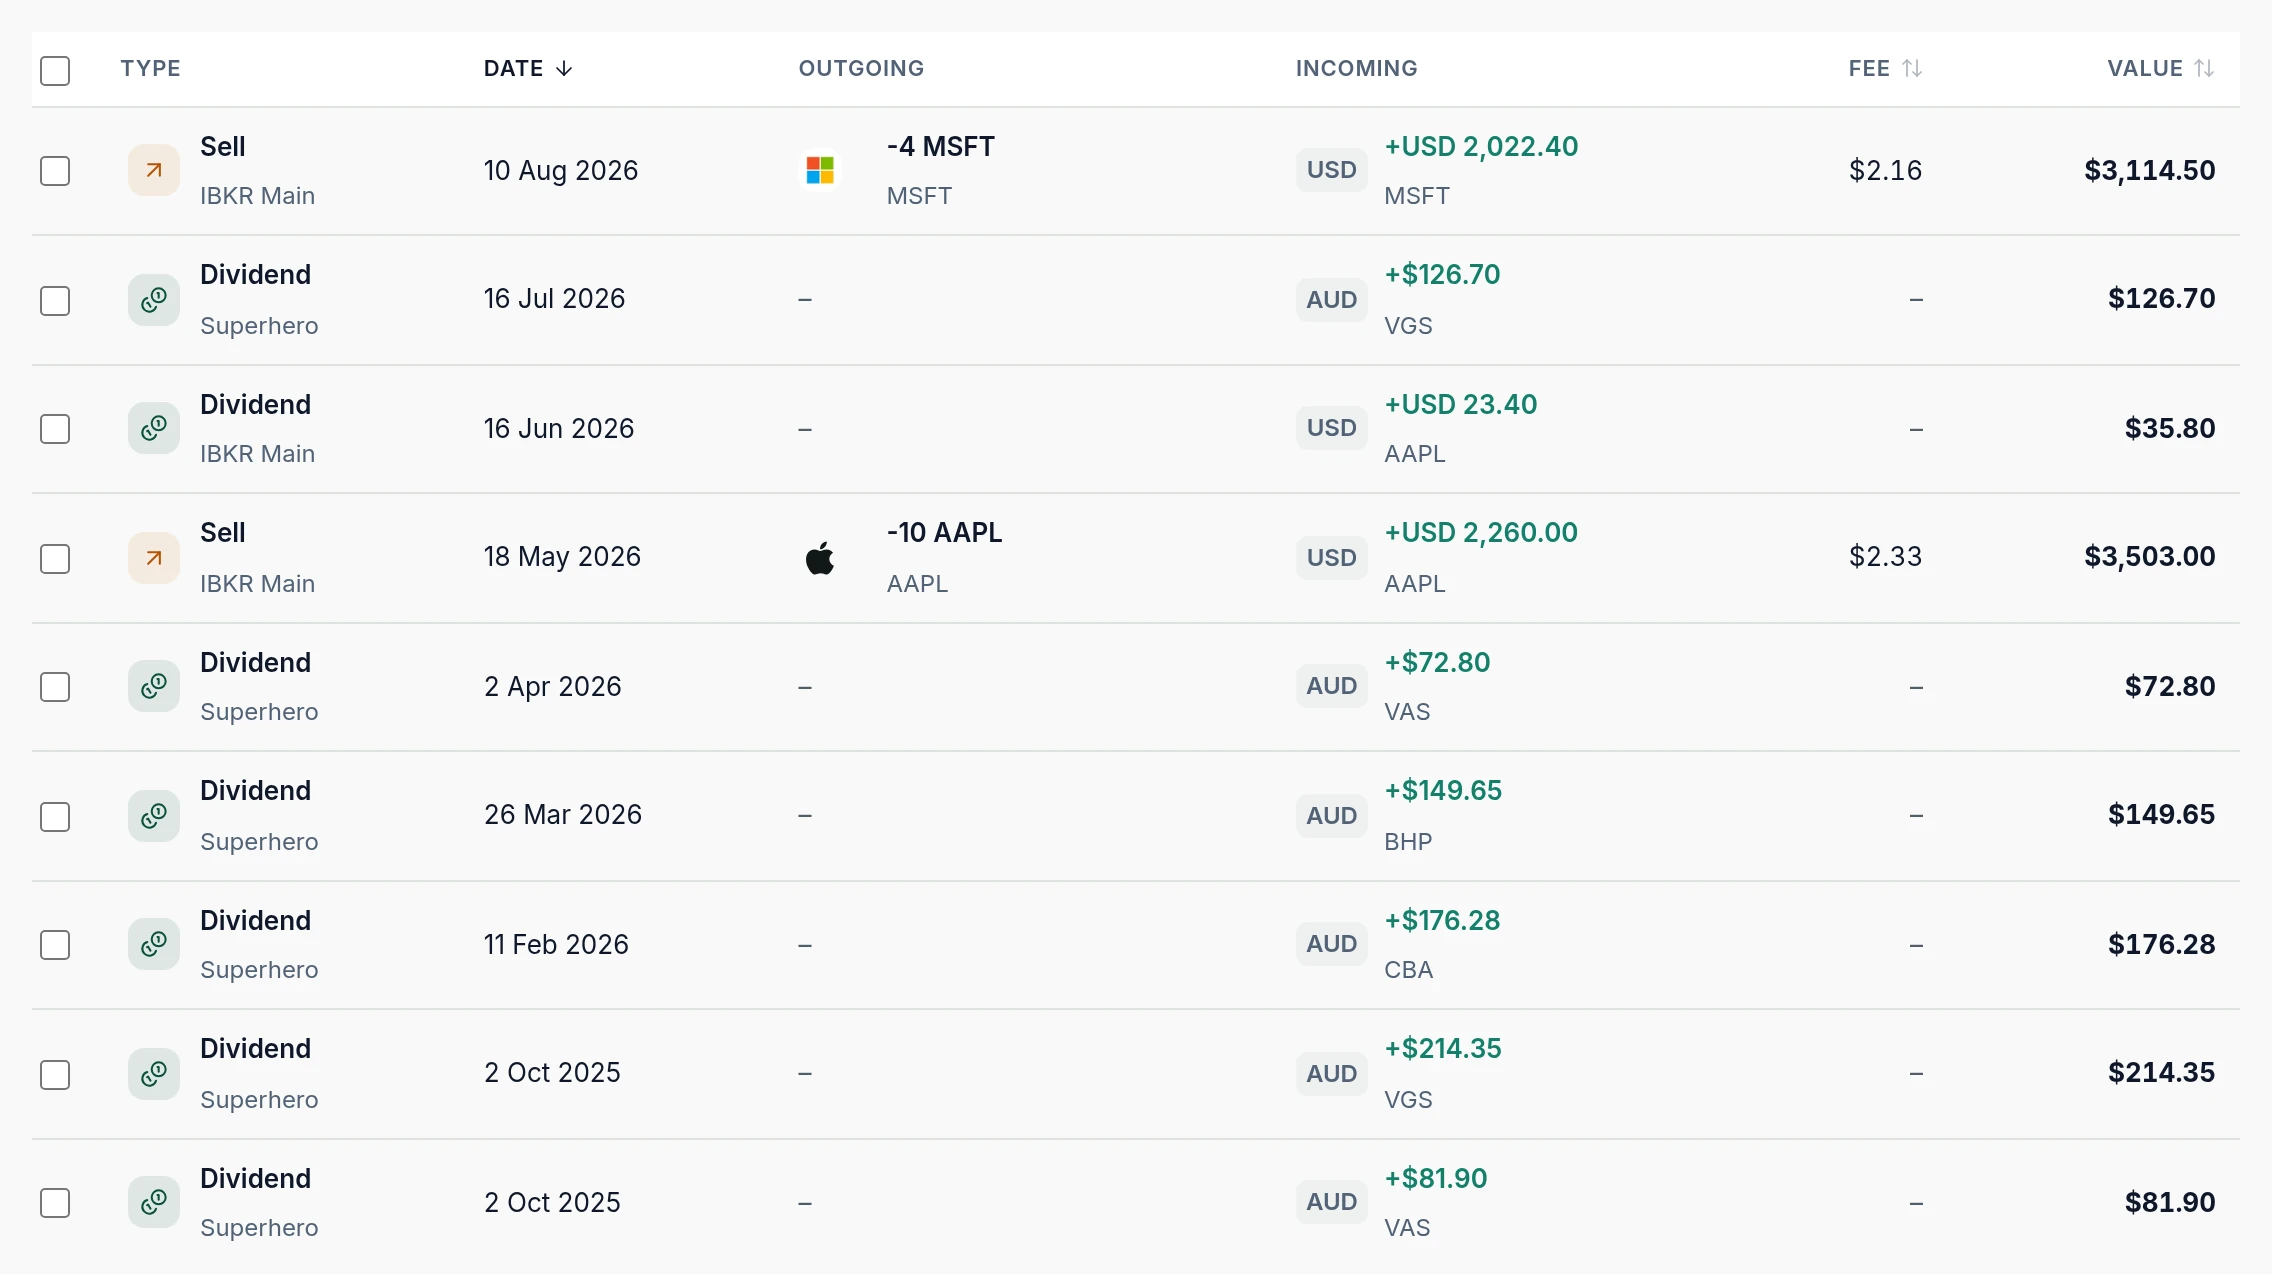This screenshot has height=1274, width=2272.
Task: Click the $3,114.50 value cell
Action: (2149, 170)
